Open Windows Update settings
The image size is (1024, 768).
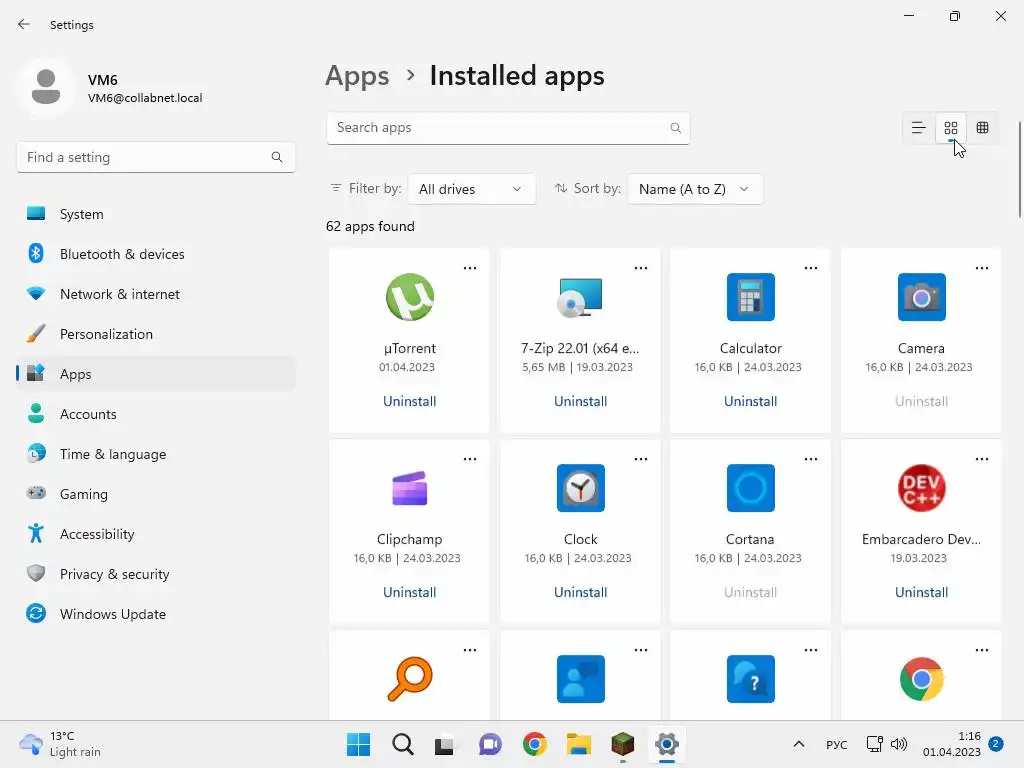(156, 614)
